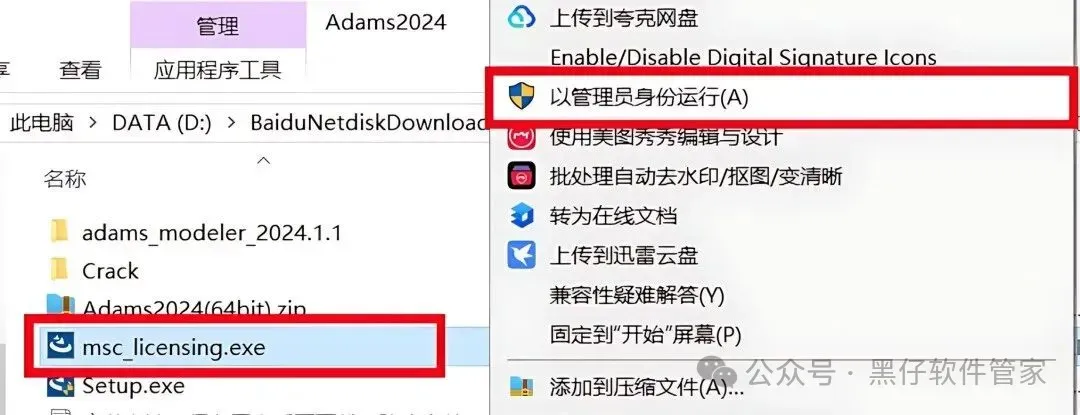Click the Setup.exe file icon

[61, 385]
